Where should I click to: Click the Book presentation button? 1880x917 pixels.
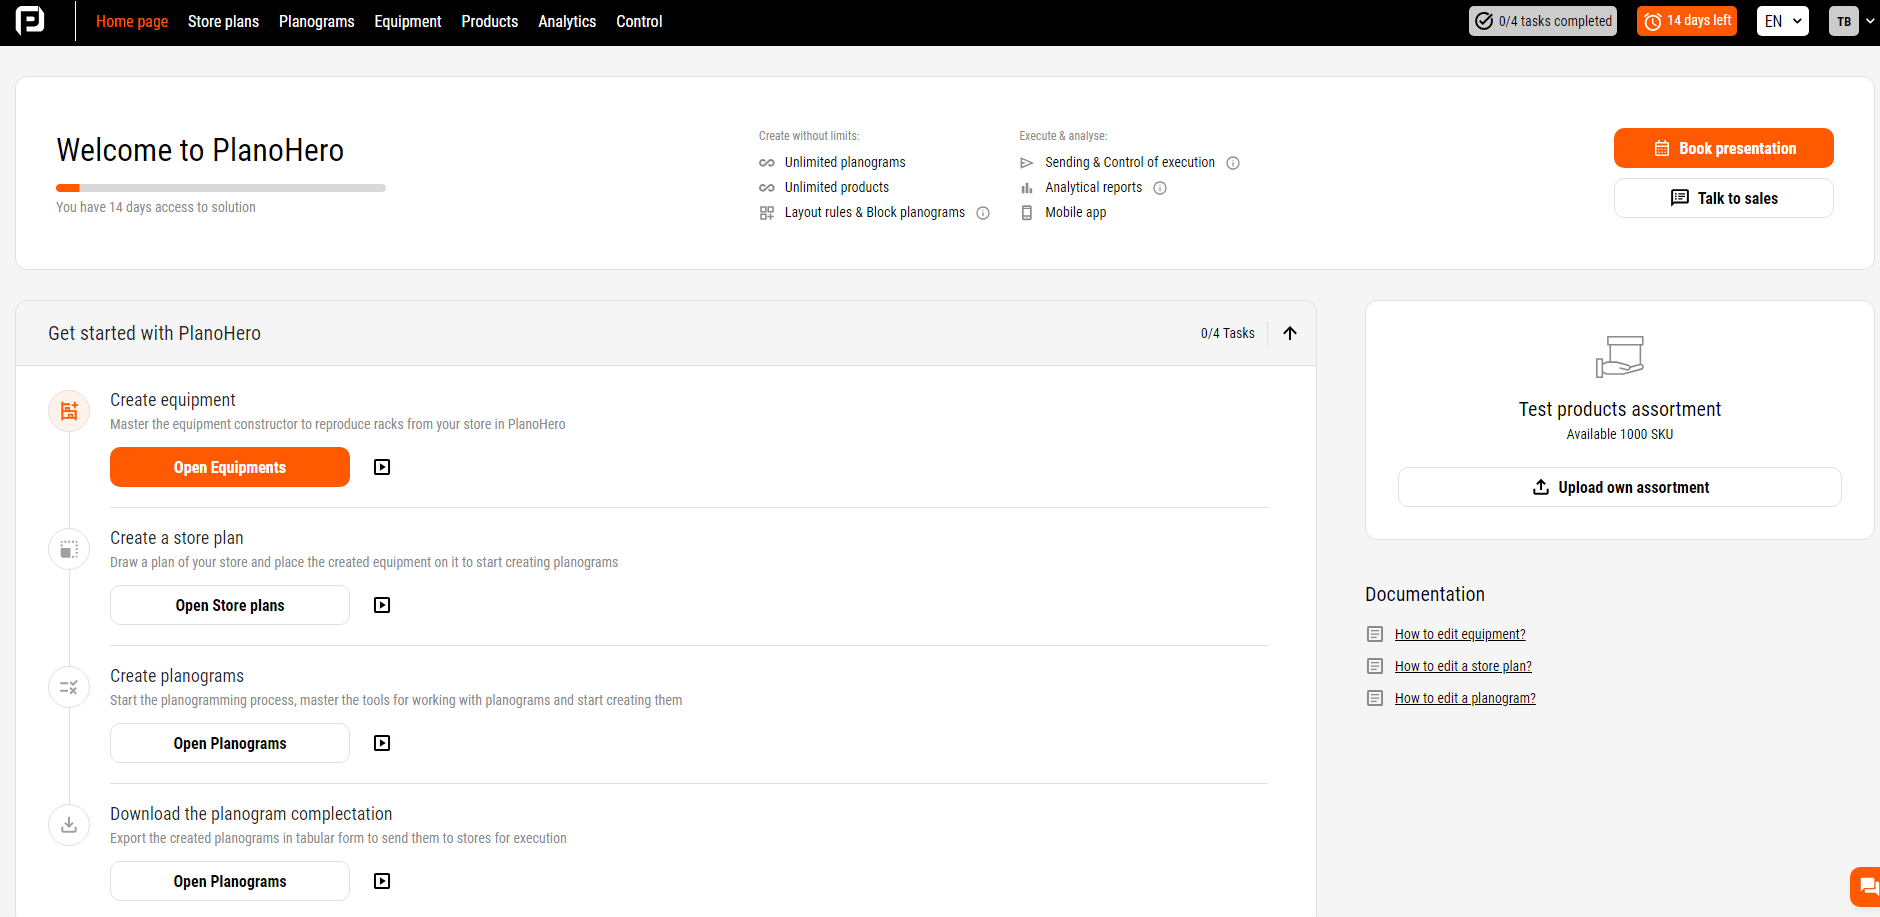(x=1723, y=148)
